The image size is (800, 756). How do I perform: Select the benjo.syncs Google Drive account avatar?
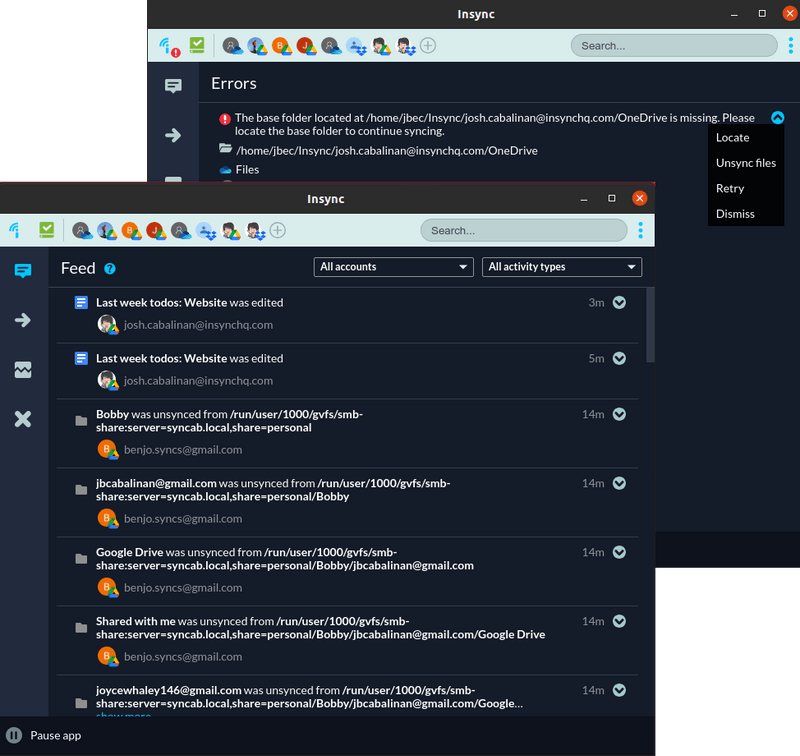(131, 230)
